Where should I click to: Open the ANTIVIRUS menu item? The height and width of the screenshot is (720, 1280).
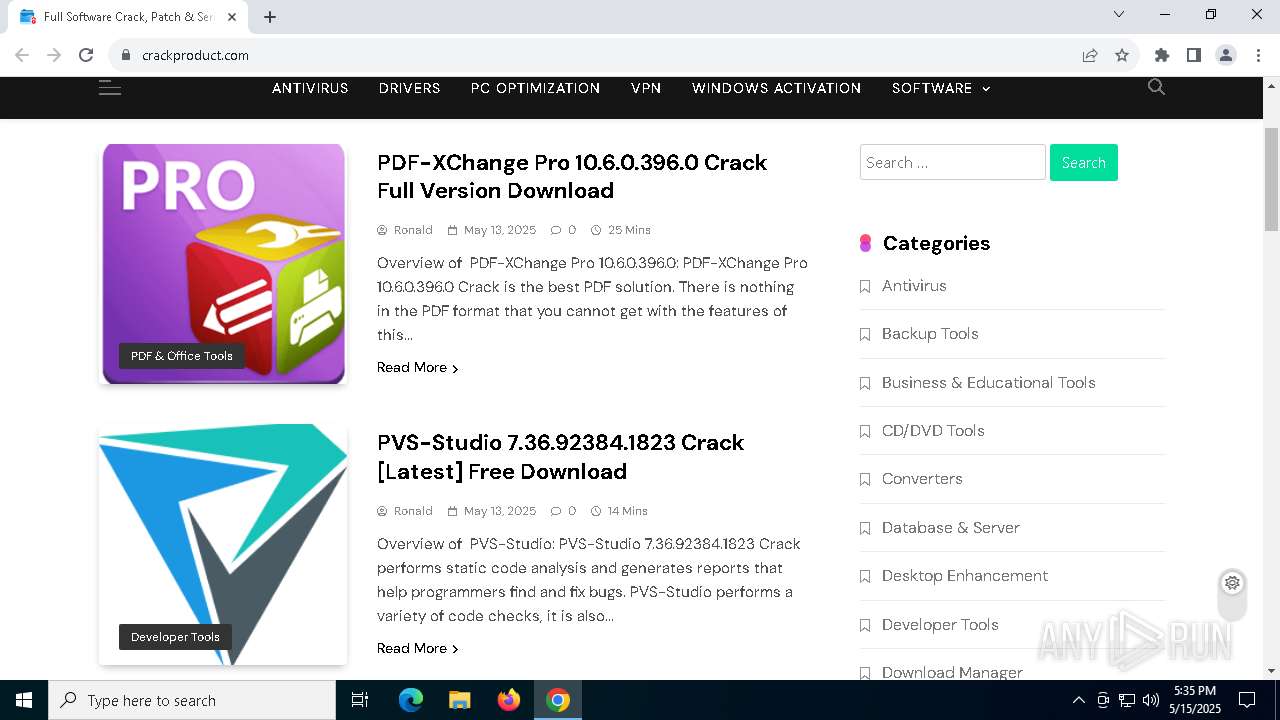tap(310, 88)
